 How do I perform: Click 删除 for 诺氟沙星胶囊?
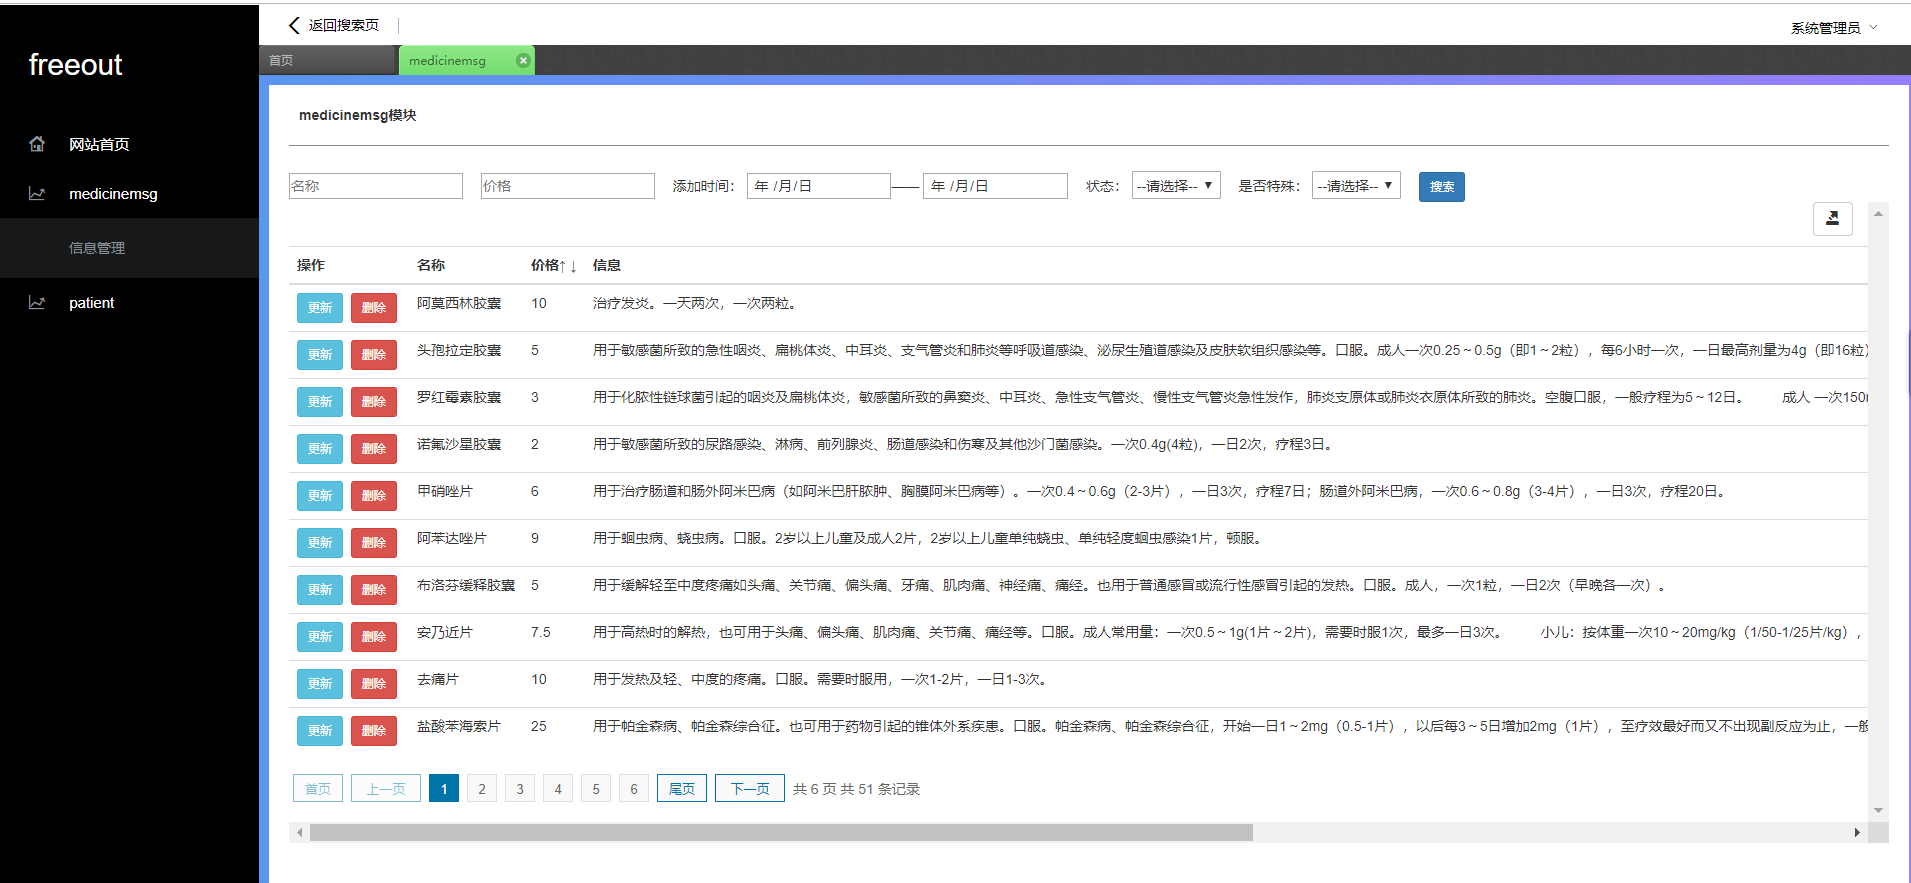pos(374,449)
